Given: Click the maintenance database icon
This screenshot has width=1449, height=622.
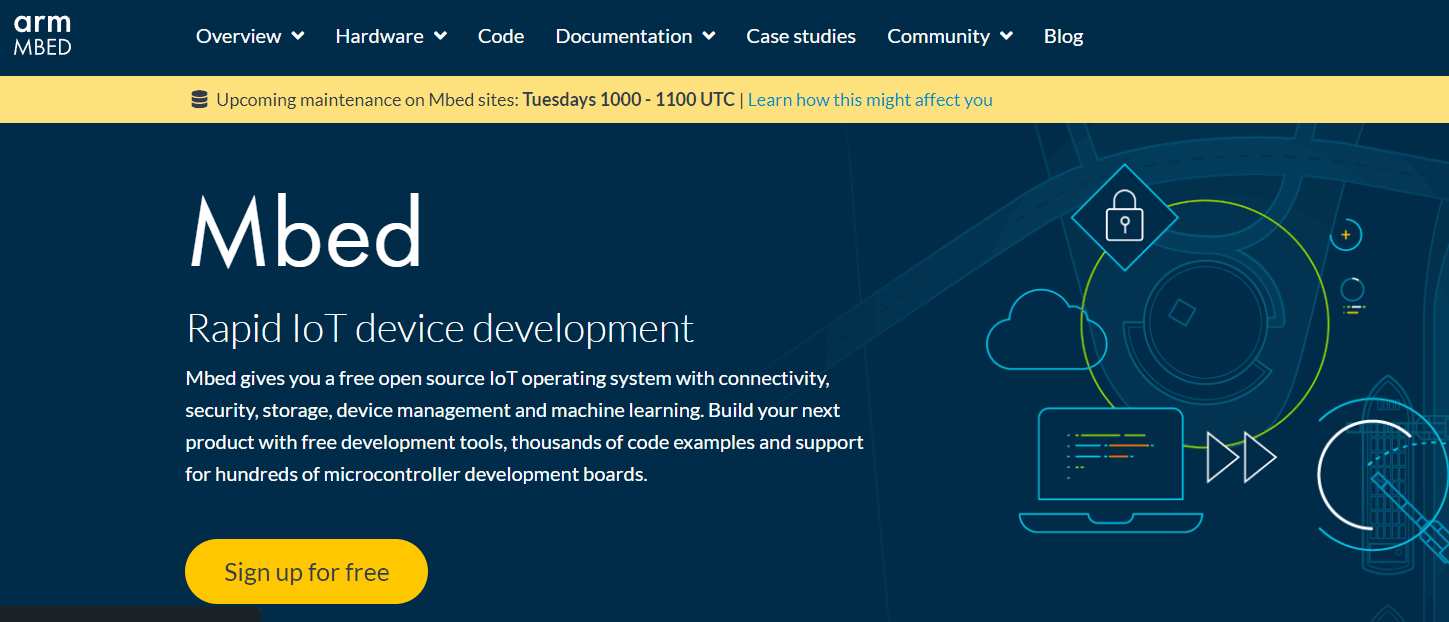Looking at the screenshot, I should tap(199, 99).
